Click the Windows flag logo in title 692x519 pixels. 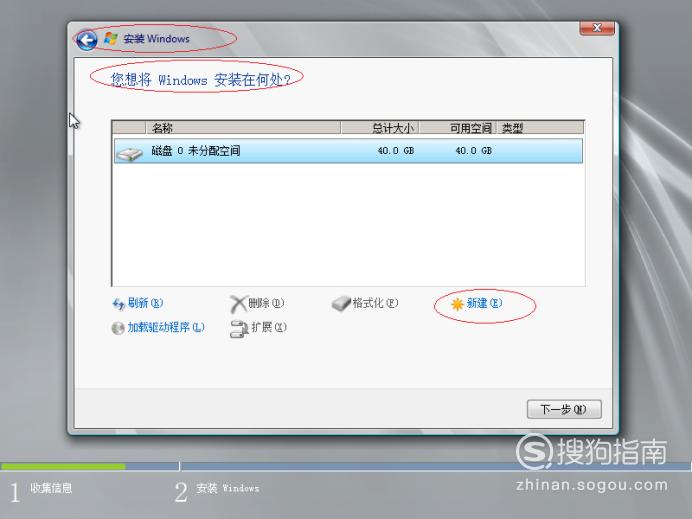[110, 38]
